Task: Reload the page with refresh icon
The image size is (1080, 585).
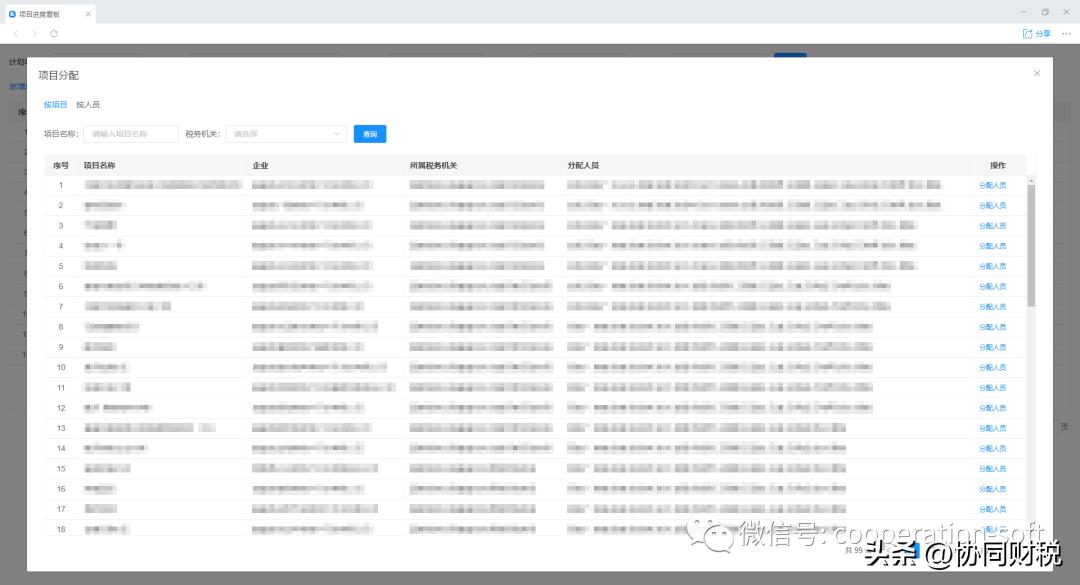Action: (54, 33)
